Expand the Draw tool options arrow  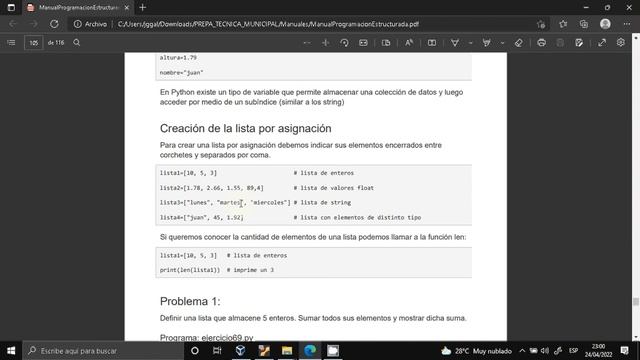471,42
